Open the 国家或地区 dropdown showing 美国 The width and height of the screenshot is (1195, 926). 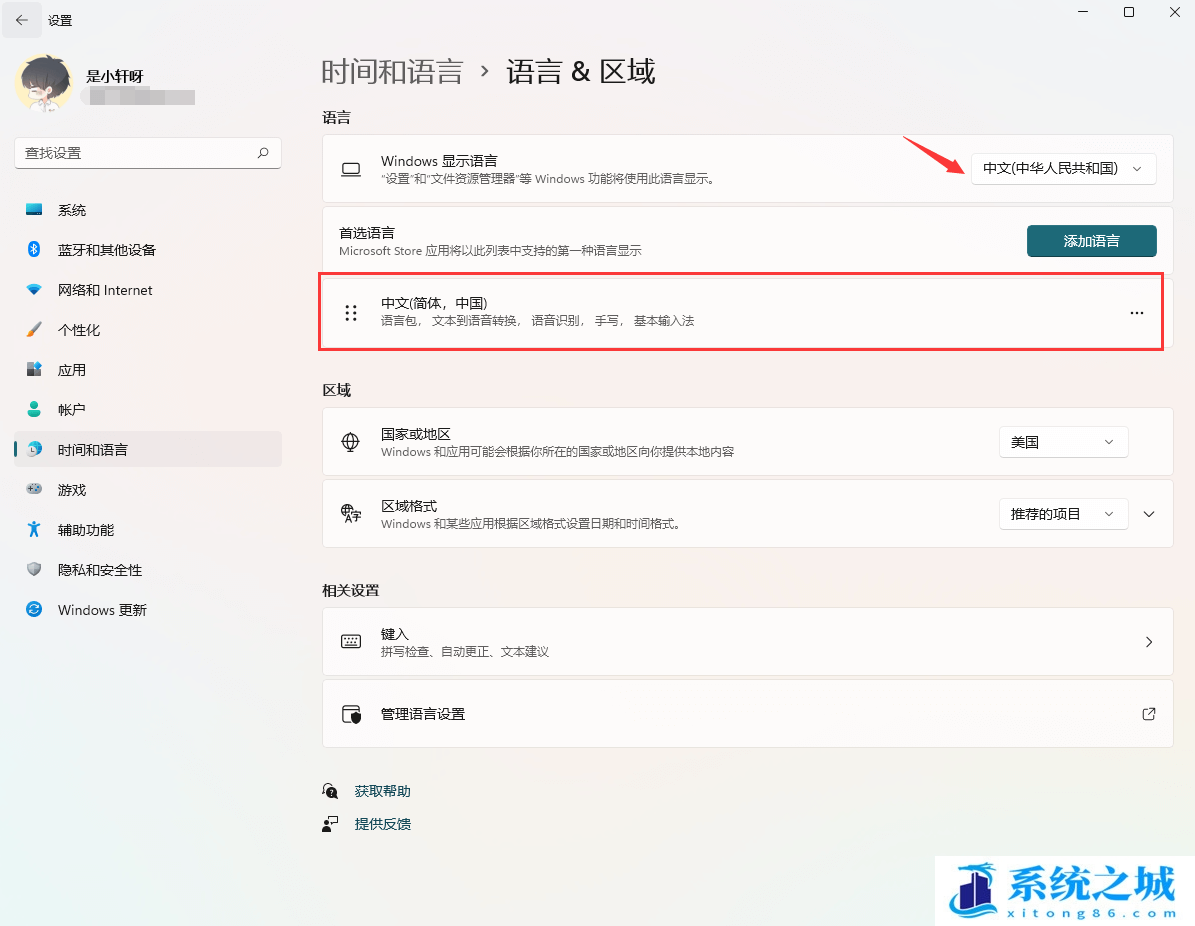(x=1063, y=441)
